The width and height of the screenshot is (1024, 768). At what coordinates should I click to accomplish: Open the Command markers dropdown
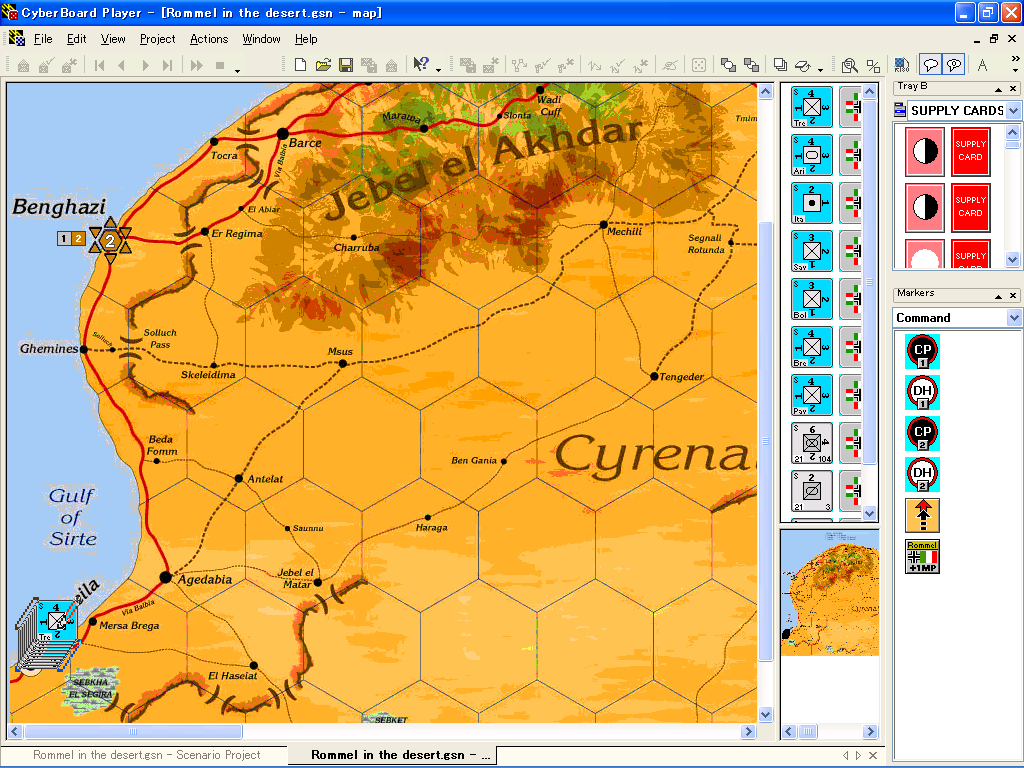1013,318
